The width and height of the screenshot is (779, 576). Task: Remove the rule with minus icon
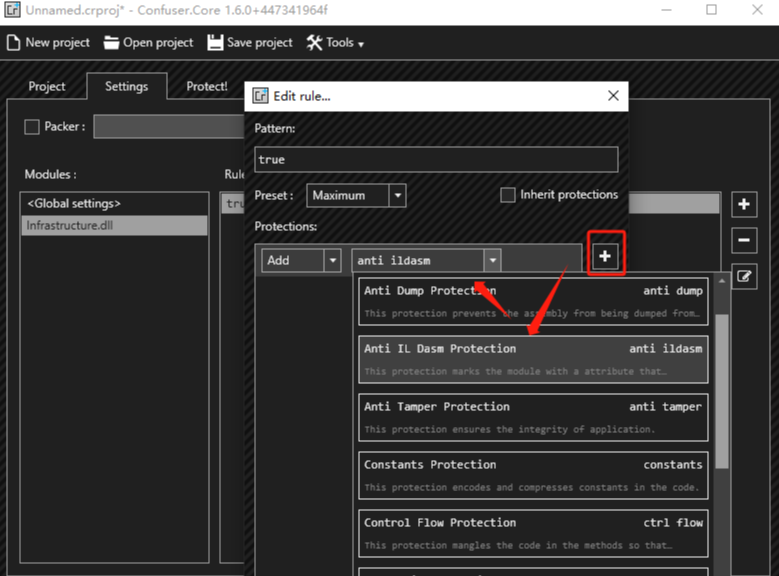744,240
